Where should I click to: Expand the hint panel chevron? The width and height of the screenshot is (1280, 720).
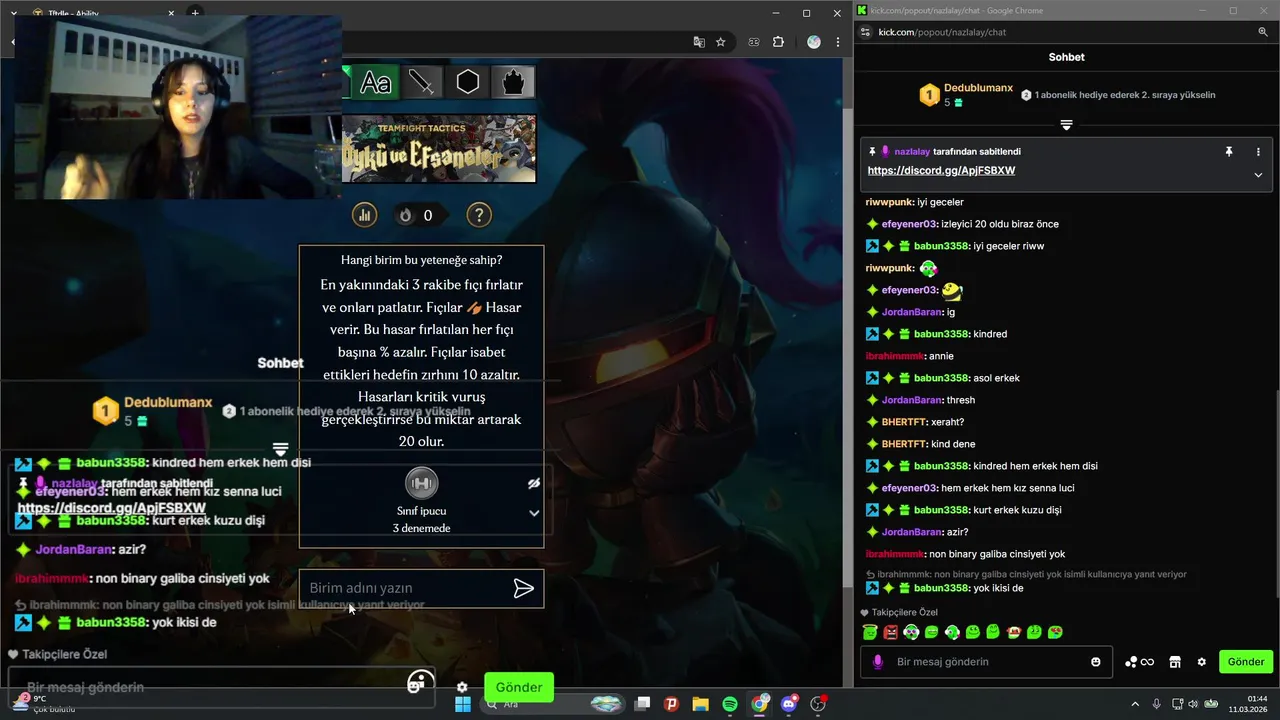tap(534, 513)
